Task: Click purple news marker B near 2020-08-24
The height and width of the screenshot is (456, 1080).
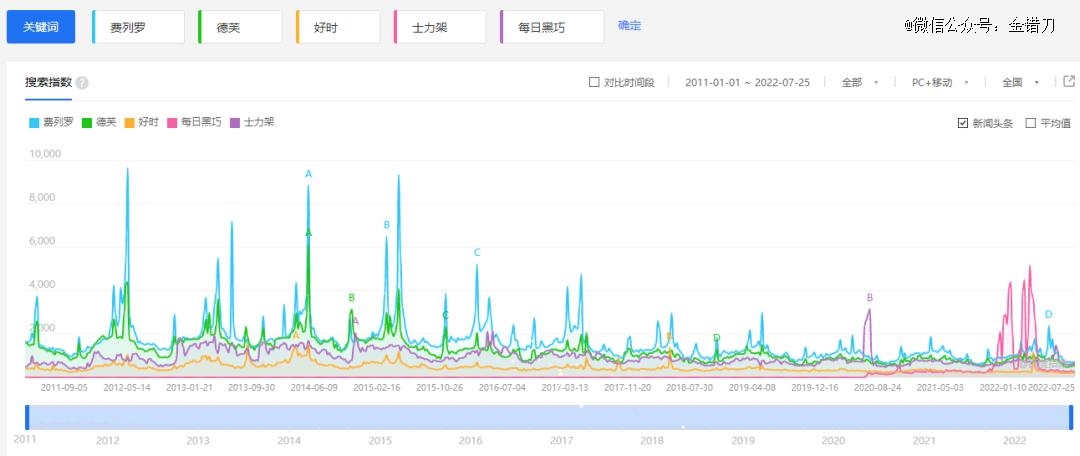Action: click(x=870, y=298)
